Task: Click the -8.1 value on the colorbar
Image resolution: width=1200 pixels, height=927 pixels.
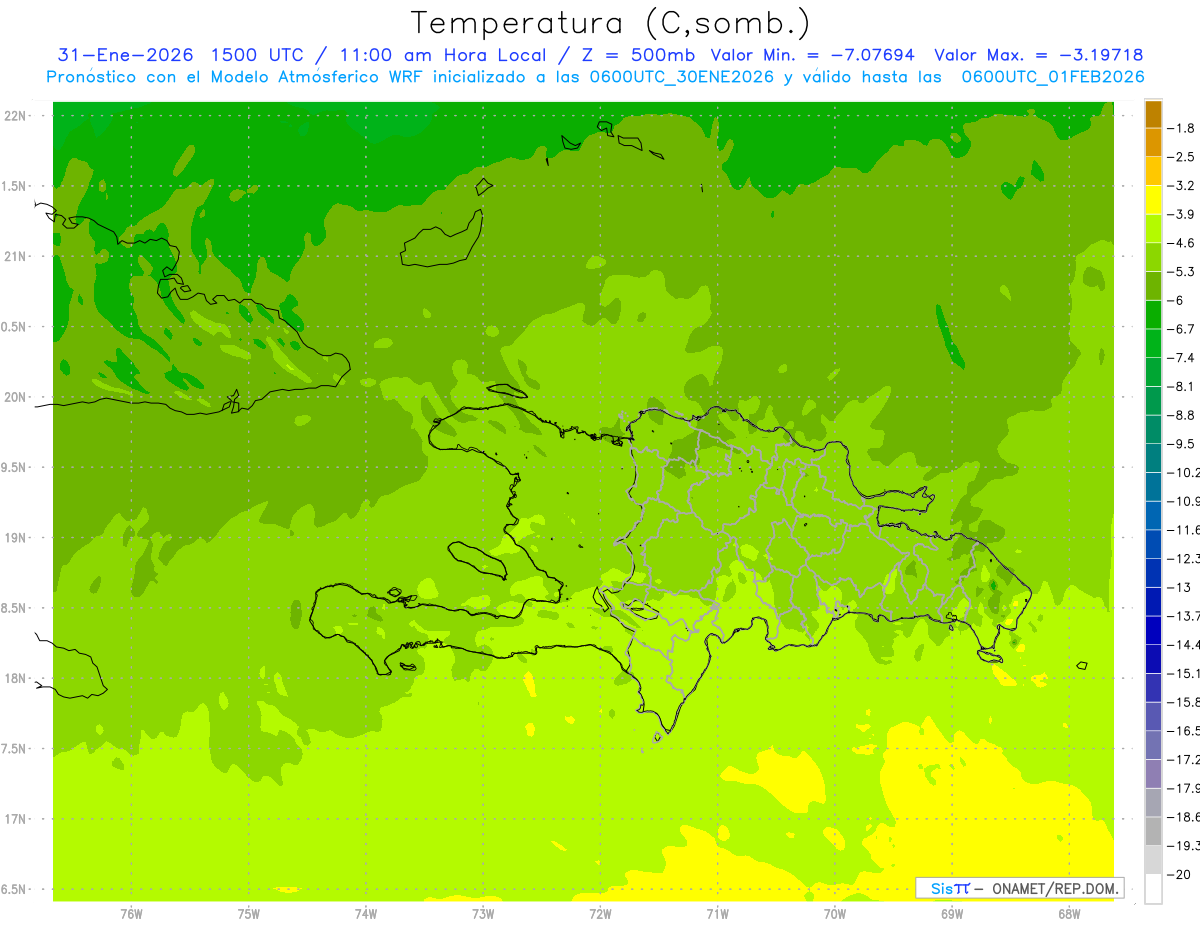Action: click(1181, 386)
